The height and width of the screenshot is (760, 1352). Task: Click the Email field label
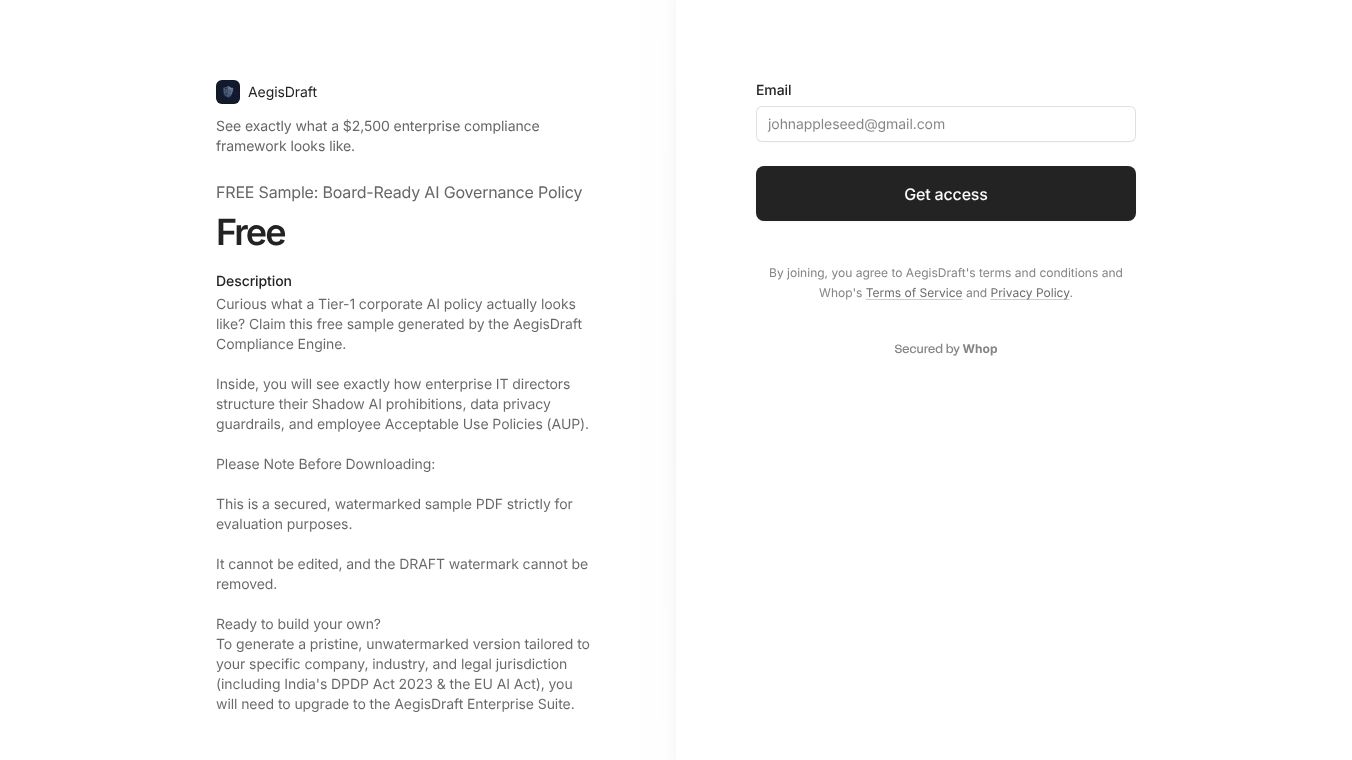(x=774, y=90)
